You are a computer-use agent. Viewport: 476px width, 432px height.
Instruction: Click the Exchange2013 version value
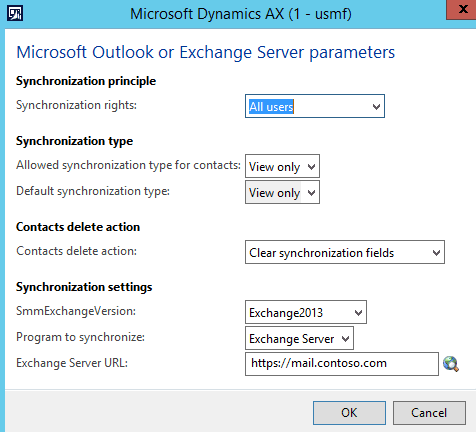coord(286,313)
